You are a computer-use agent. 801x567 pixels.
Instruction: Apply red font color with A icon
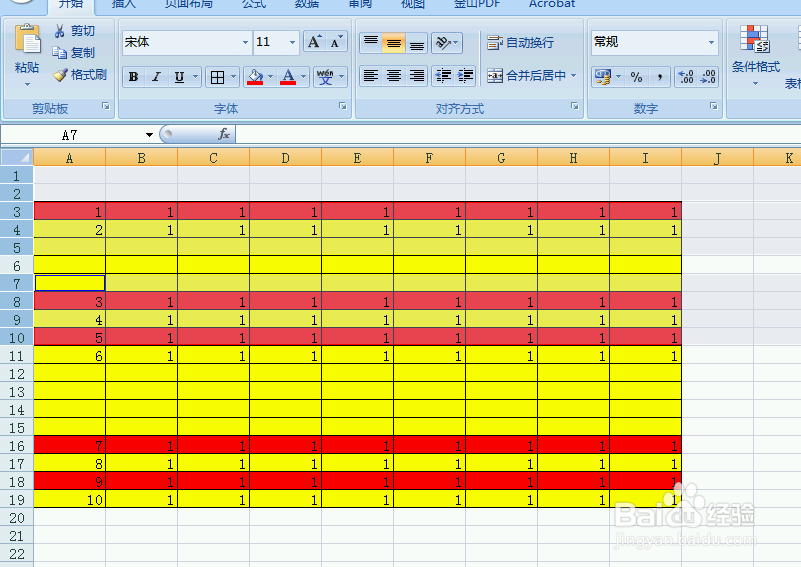click(288, 77)
